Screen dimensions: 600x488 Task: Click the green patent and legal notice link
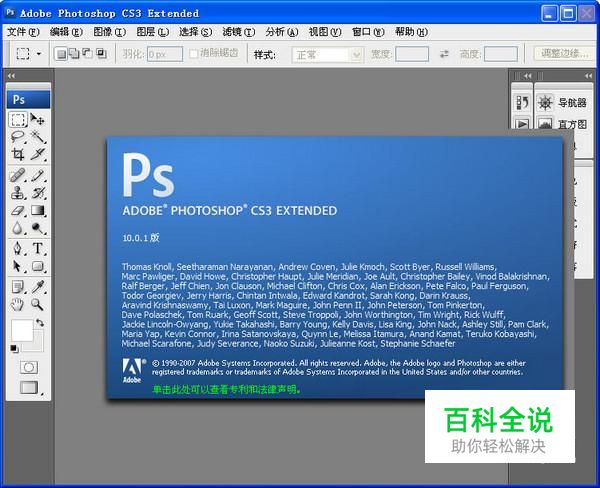pos(227,390)
